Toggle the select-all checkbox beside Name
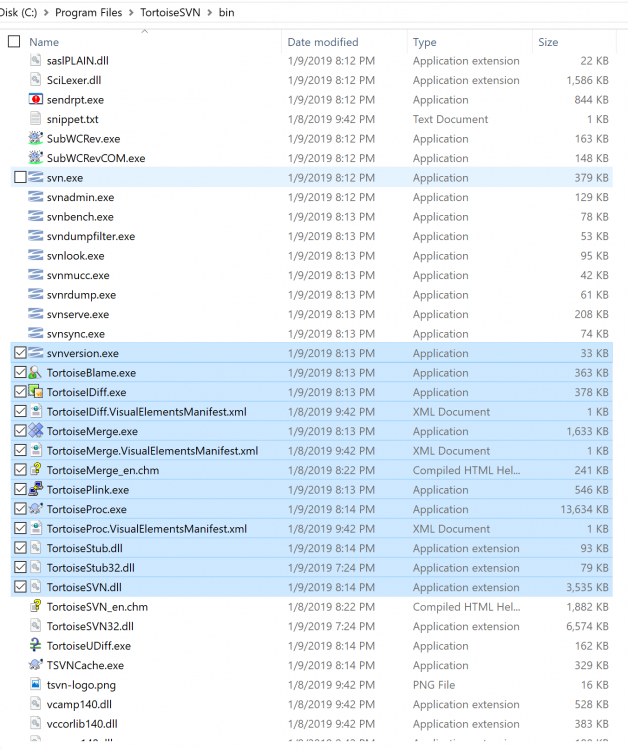628x750 pixels. [x=14, y=42]
